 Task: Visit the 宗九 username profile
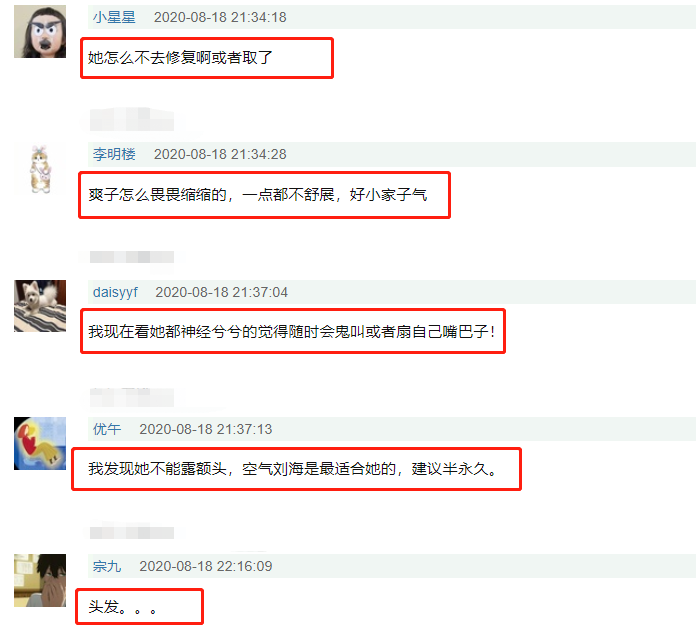point(107,566)
